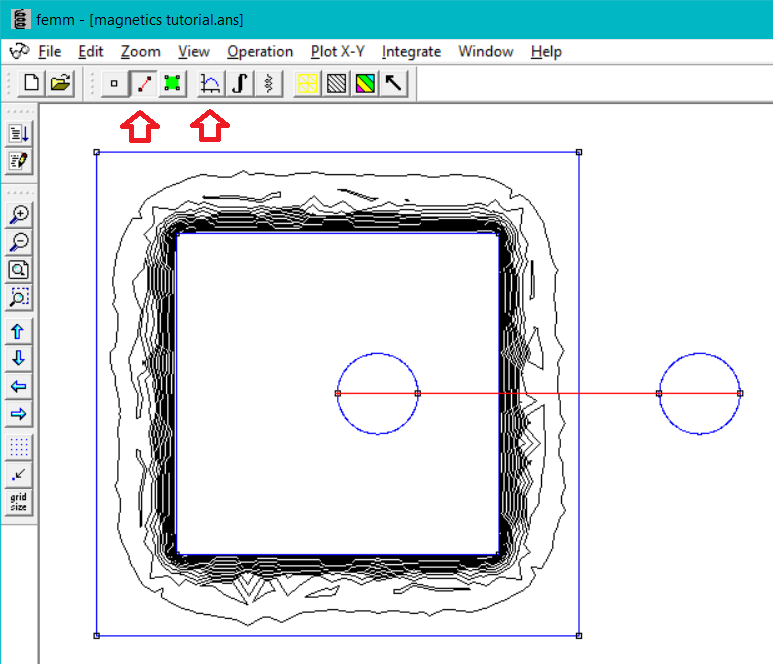The height and width of the screenshot is (664, 773).
Task: Click the notepad with pencil icon
Action: click(x=19, y=161)
